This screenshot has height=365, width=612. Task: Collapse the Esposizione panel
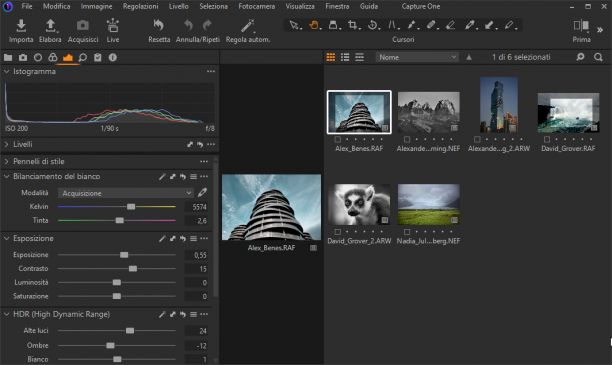[7, 239]
